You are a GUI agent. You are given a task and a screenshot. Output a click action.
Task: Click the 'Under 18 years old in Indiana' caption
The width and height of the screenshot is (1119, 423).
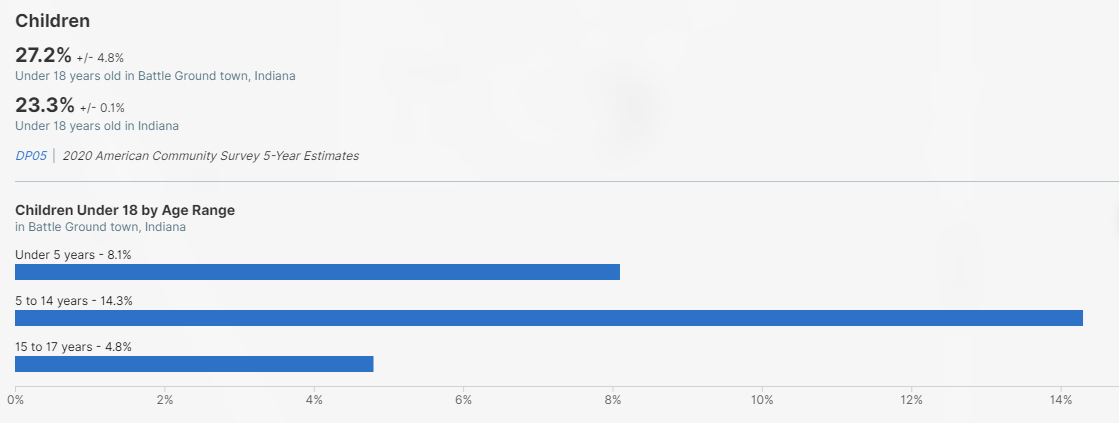[x=97, y=126]
